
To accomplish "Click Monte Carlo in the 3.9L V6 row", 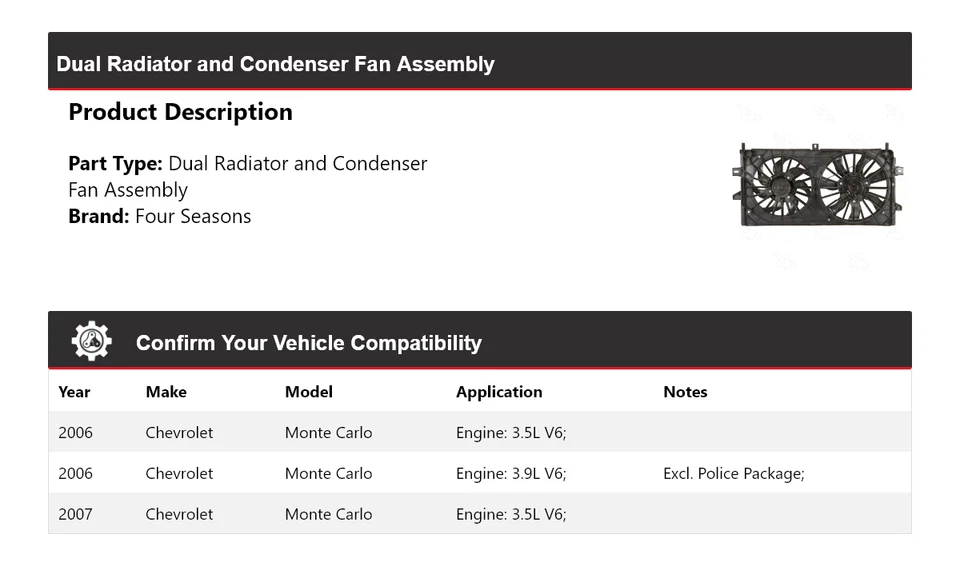I will pos(328,473).
